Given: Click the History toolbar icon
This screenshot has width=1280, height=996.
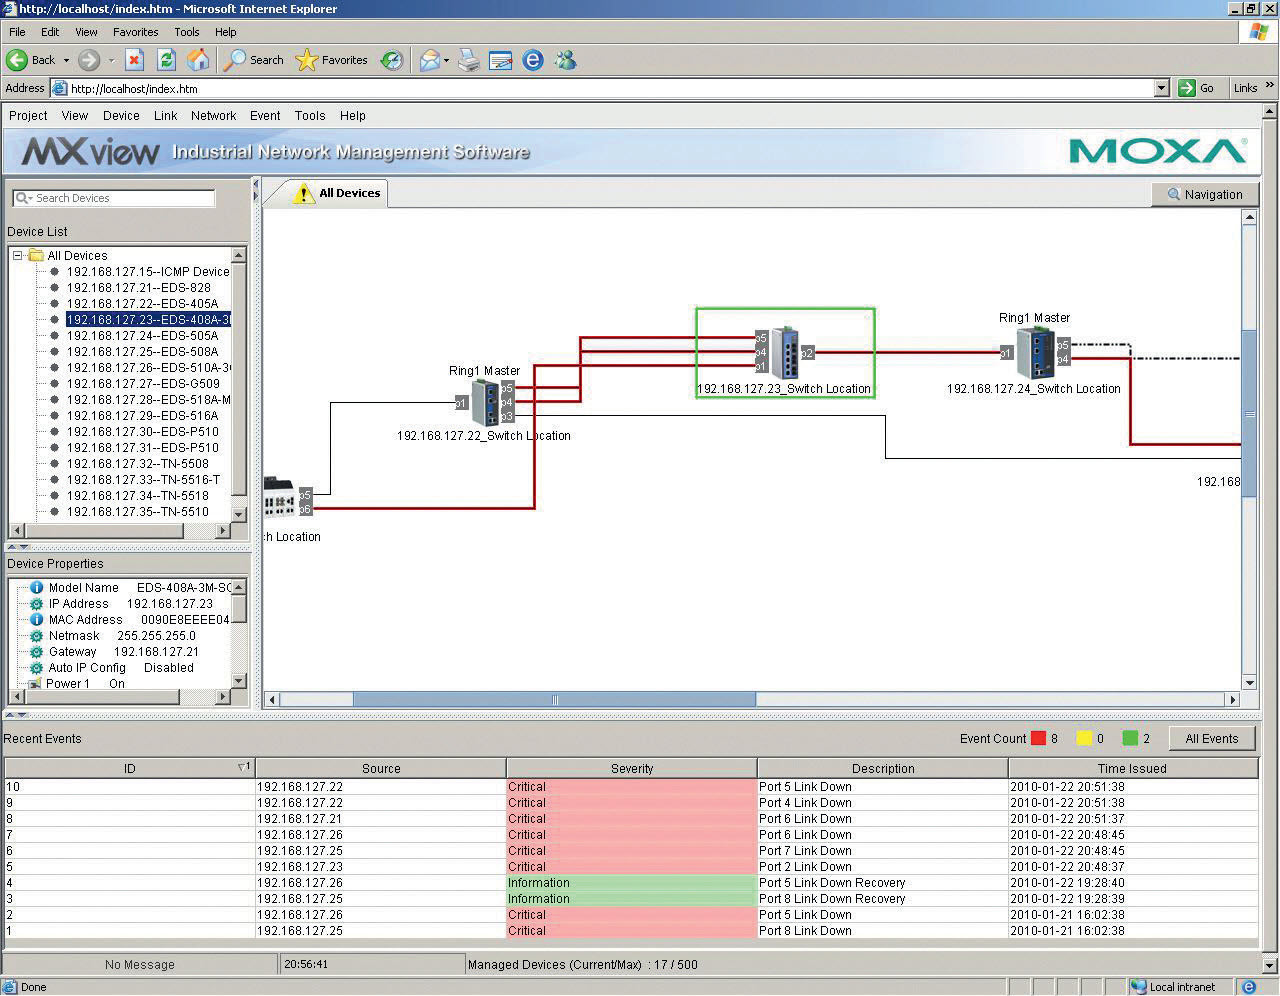Looking at the screenshot, I should click(392, 60).
